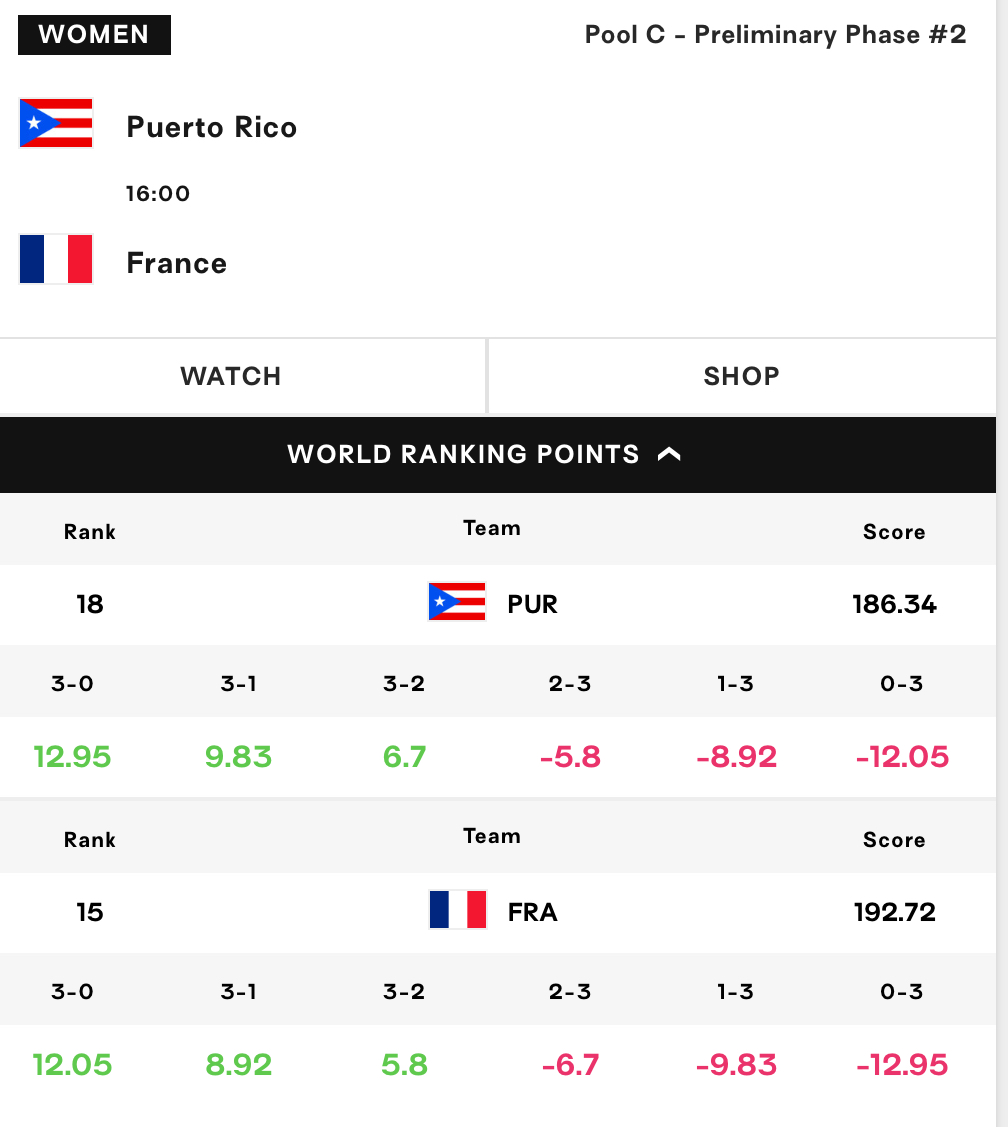Image resolution: width=1008 pixels, height=1127 pixels.
Task: Open the SHOP tab
Action: 742,376
